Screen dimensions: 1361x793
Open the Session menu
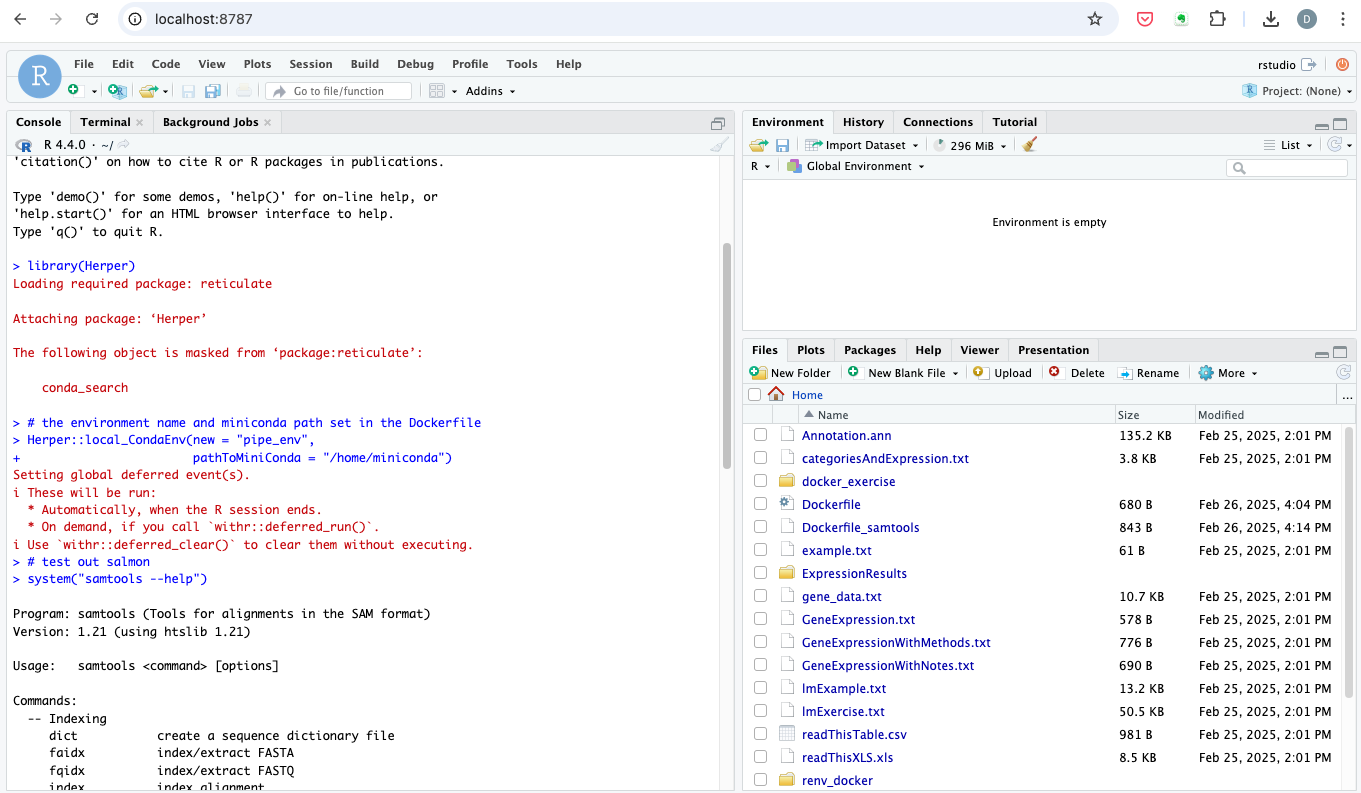[310, 64]
